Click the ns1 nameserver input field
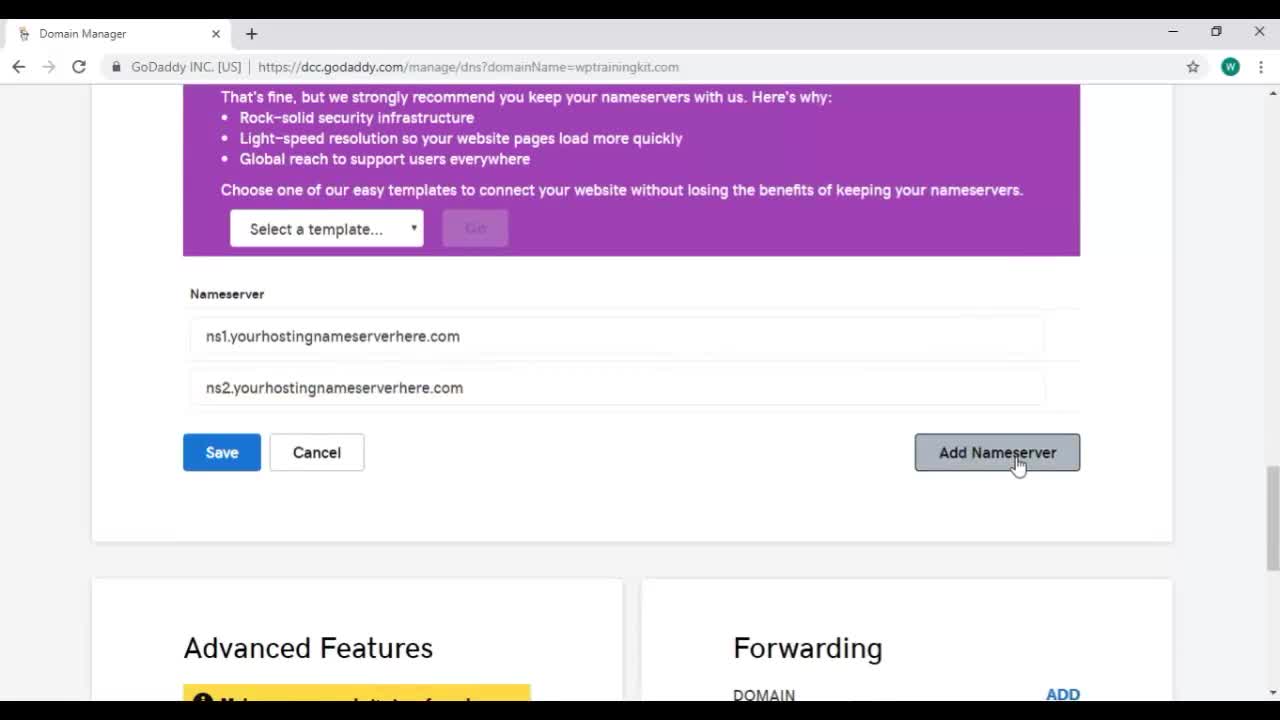Viewport: 1280px width, 720px height. click(616, 337)
